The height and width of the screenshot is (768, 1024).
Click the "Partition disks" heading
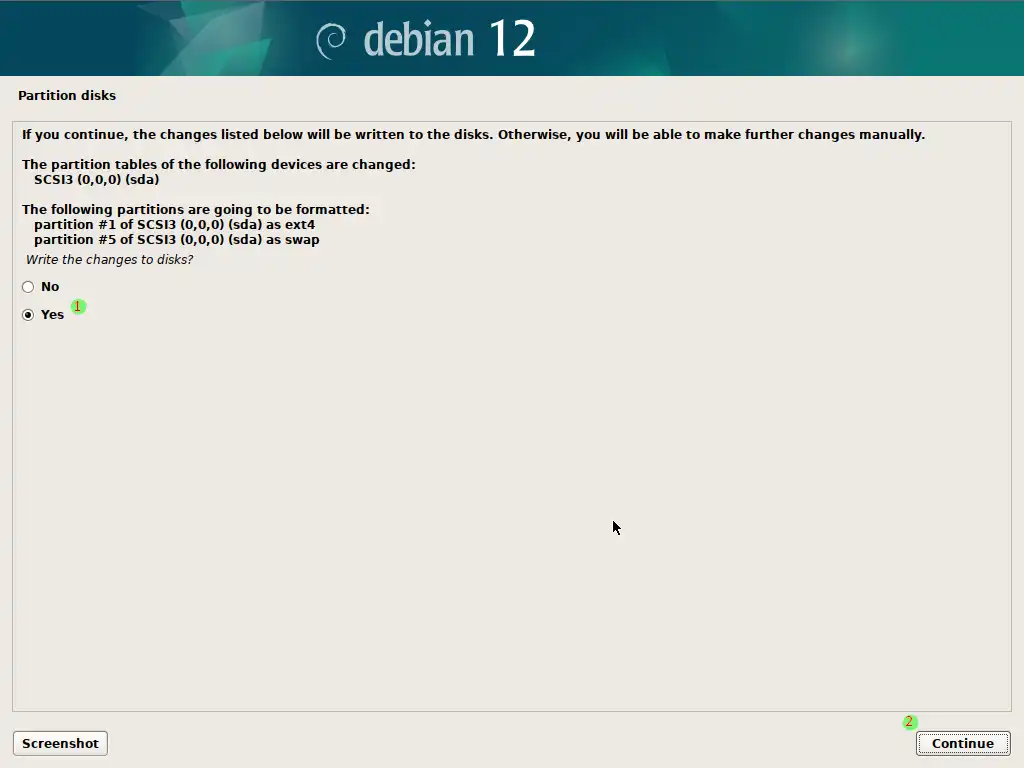point(67,96)
